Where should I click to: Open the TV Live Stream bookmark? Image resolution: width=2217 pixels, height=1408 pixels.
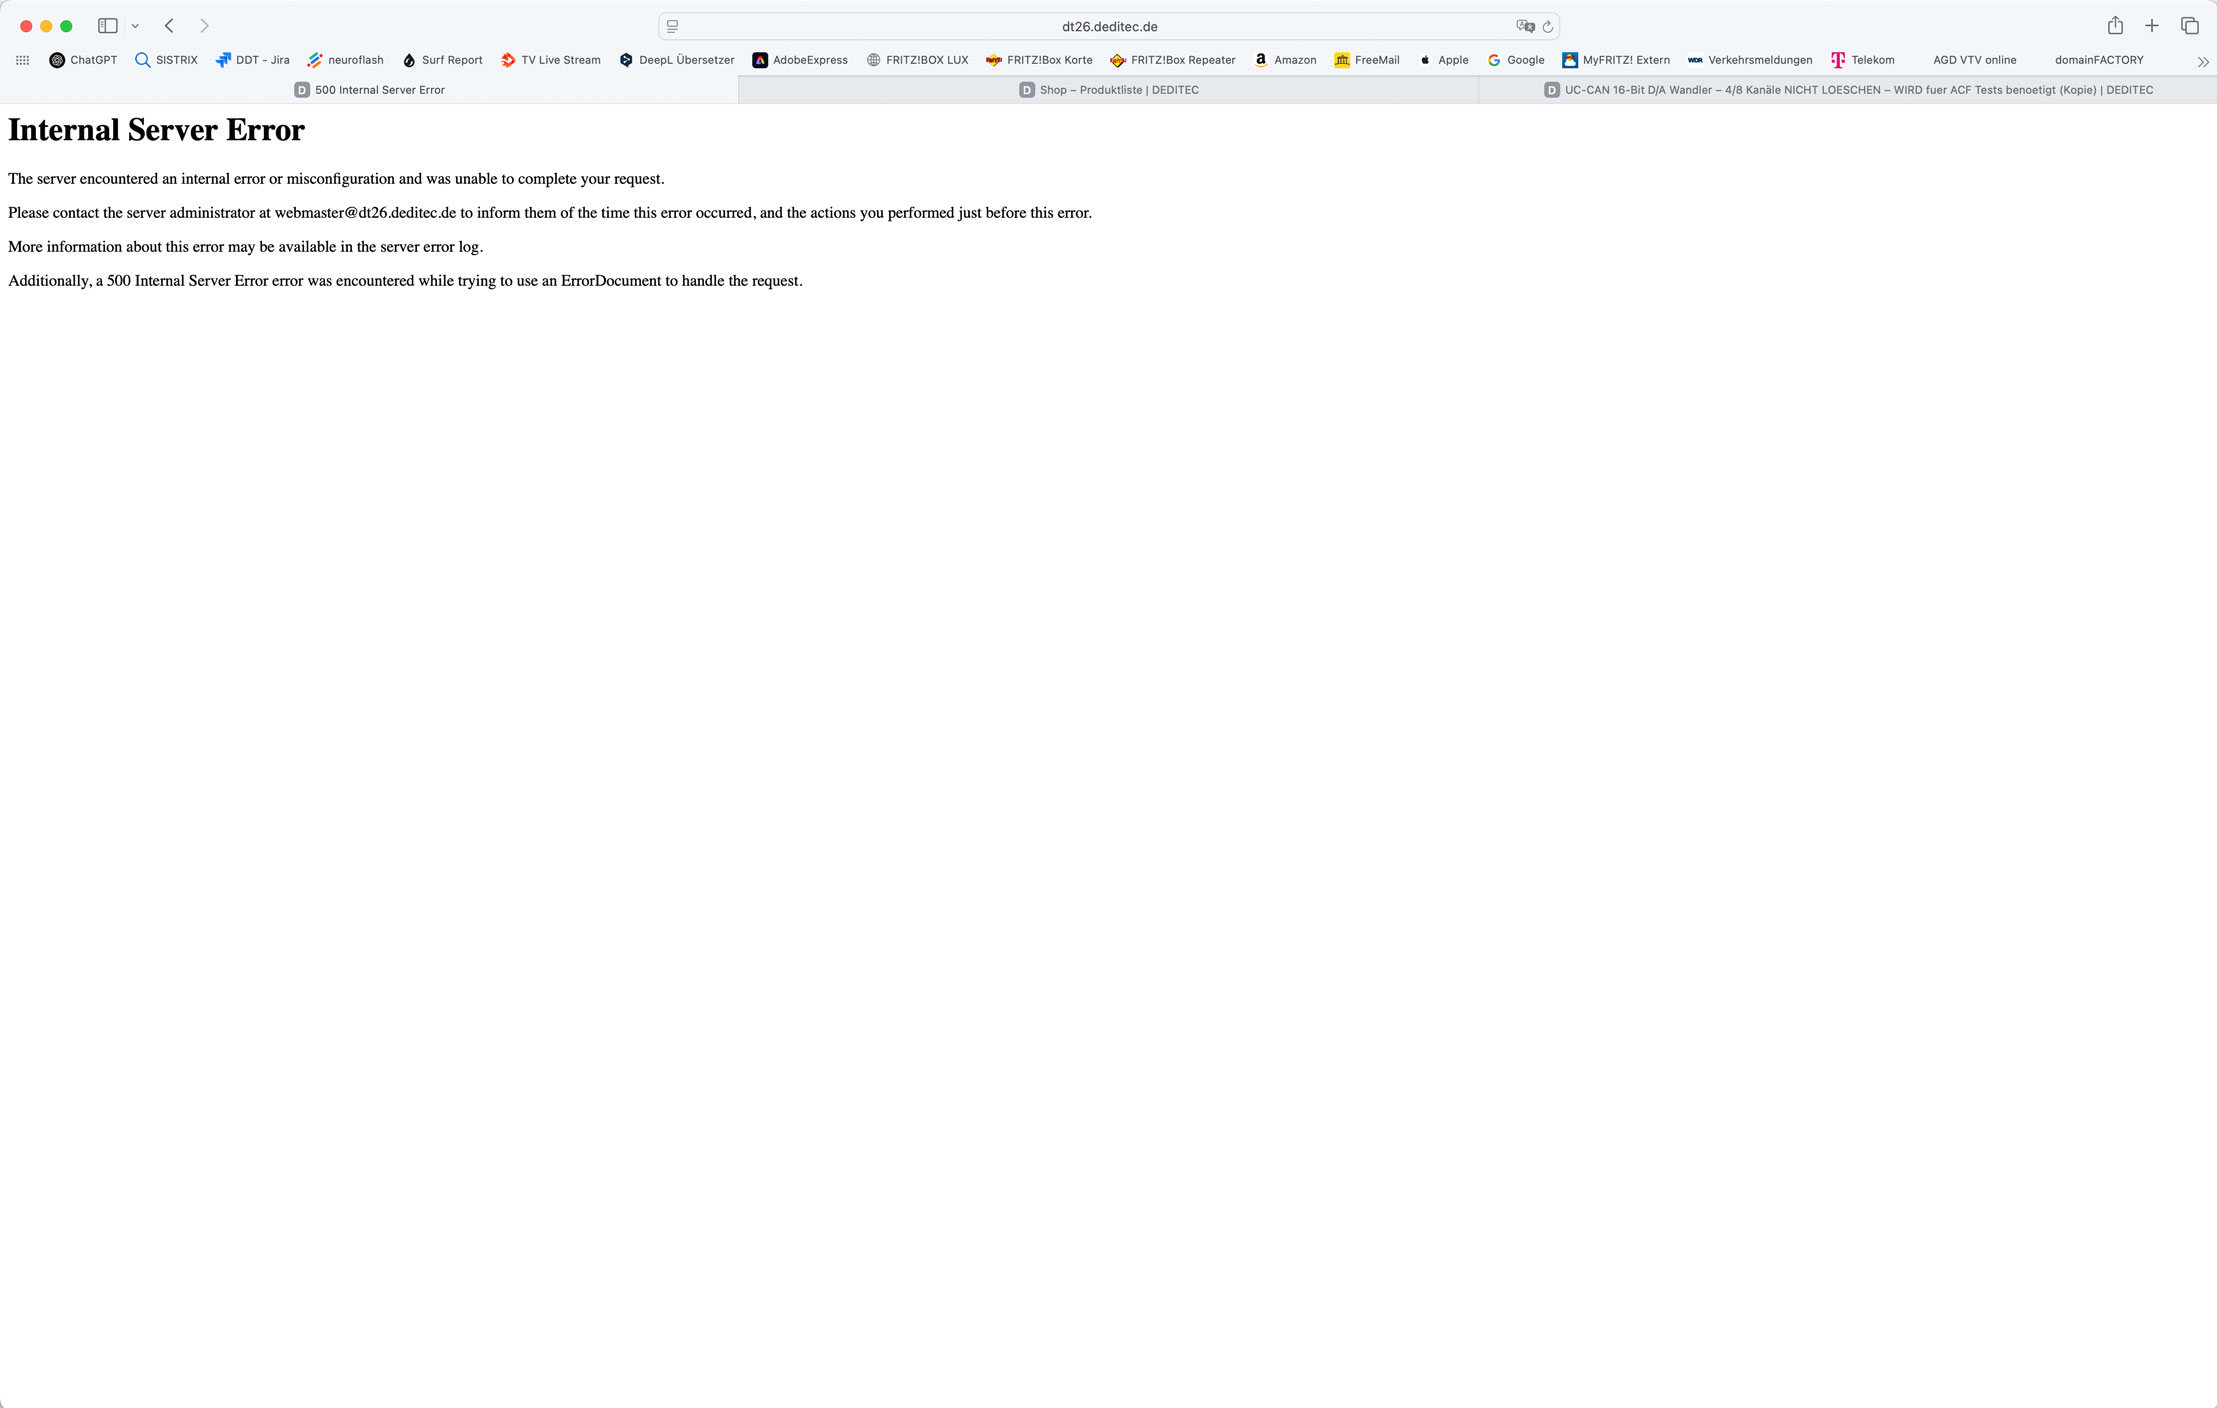(550, 60)
